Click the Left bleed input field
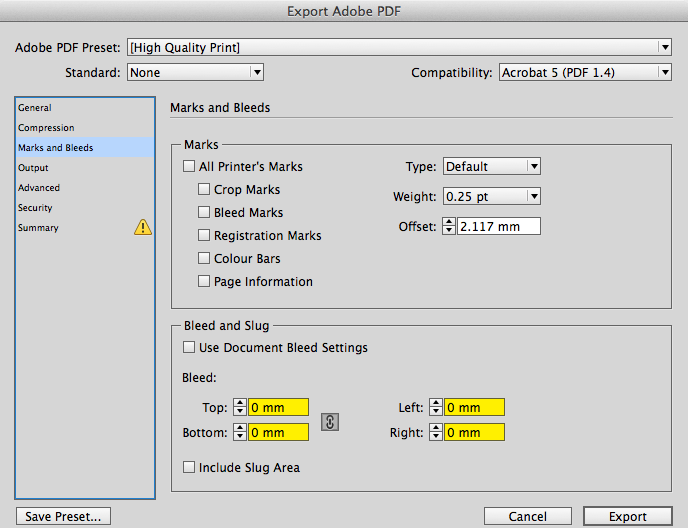 (x=474, y=407)
